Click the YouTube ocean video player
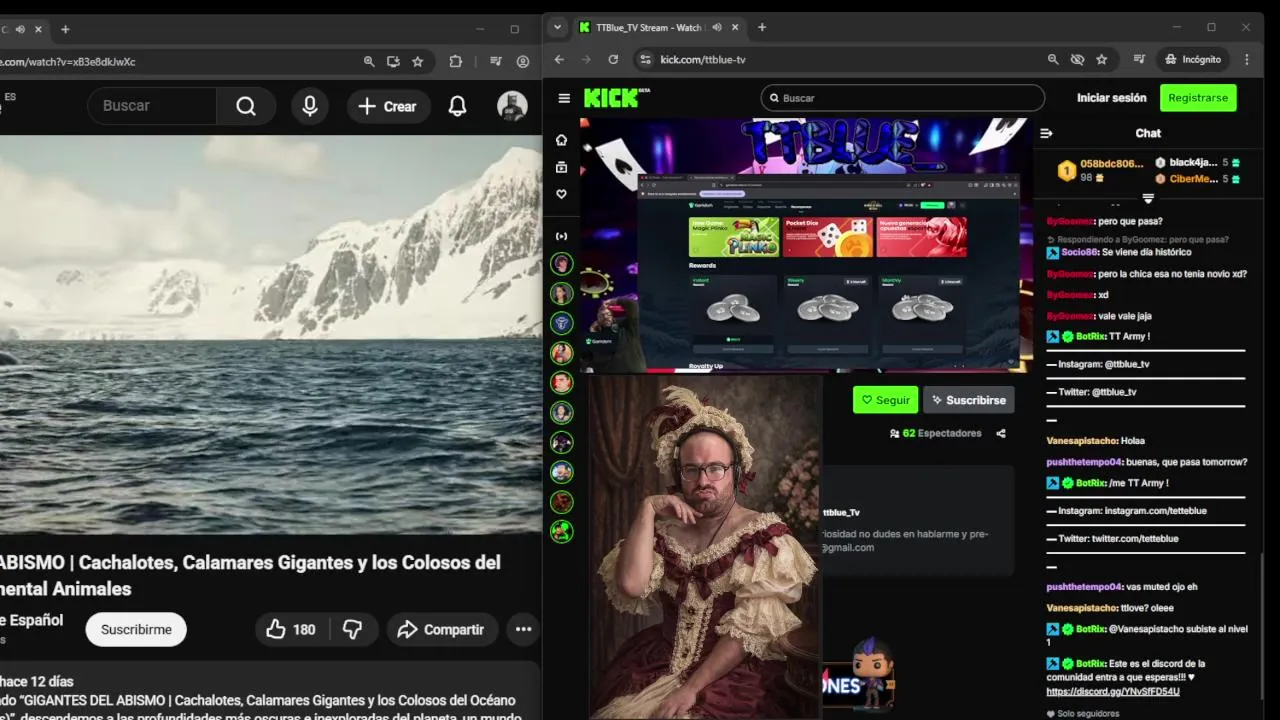The width and height of the screenshot is (1280, 720). coord(270,334)
